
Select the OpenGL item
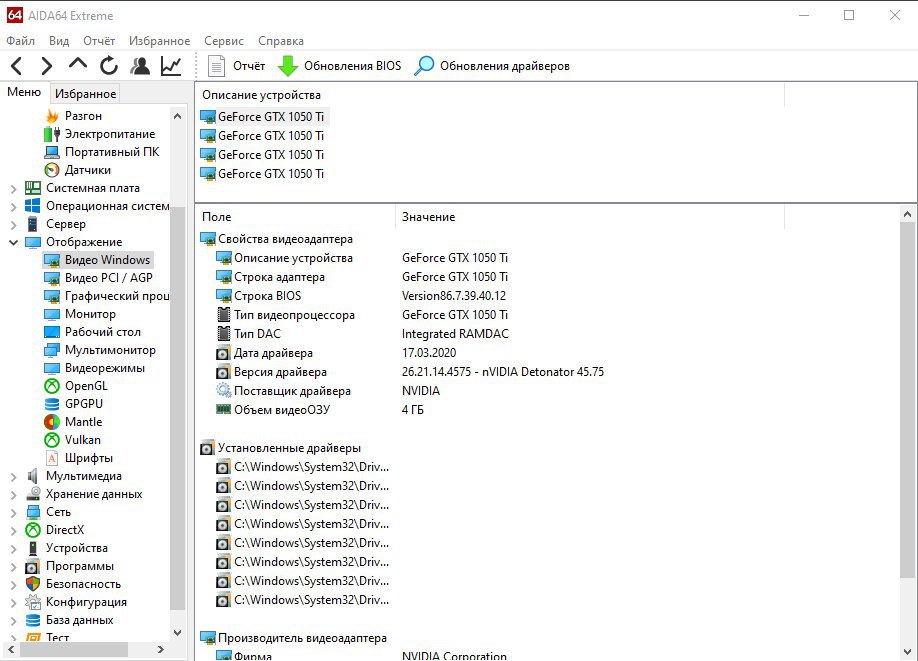76,386
